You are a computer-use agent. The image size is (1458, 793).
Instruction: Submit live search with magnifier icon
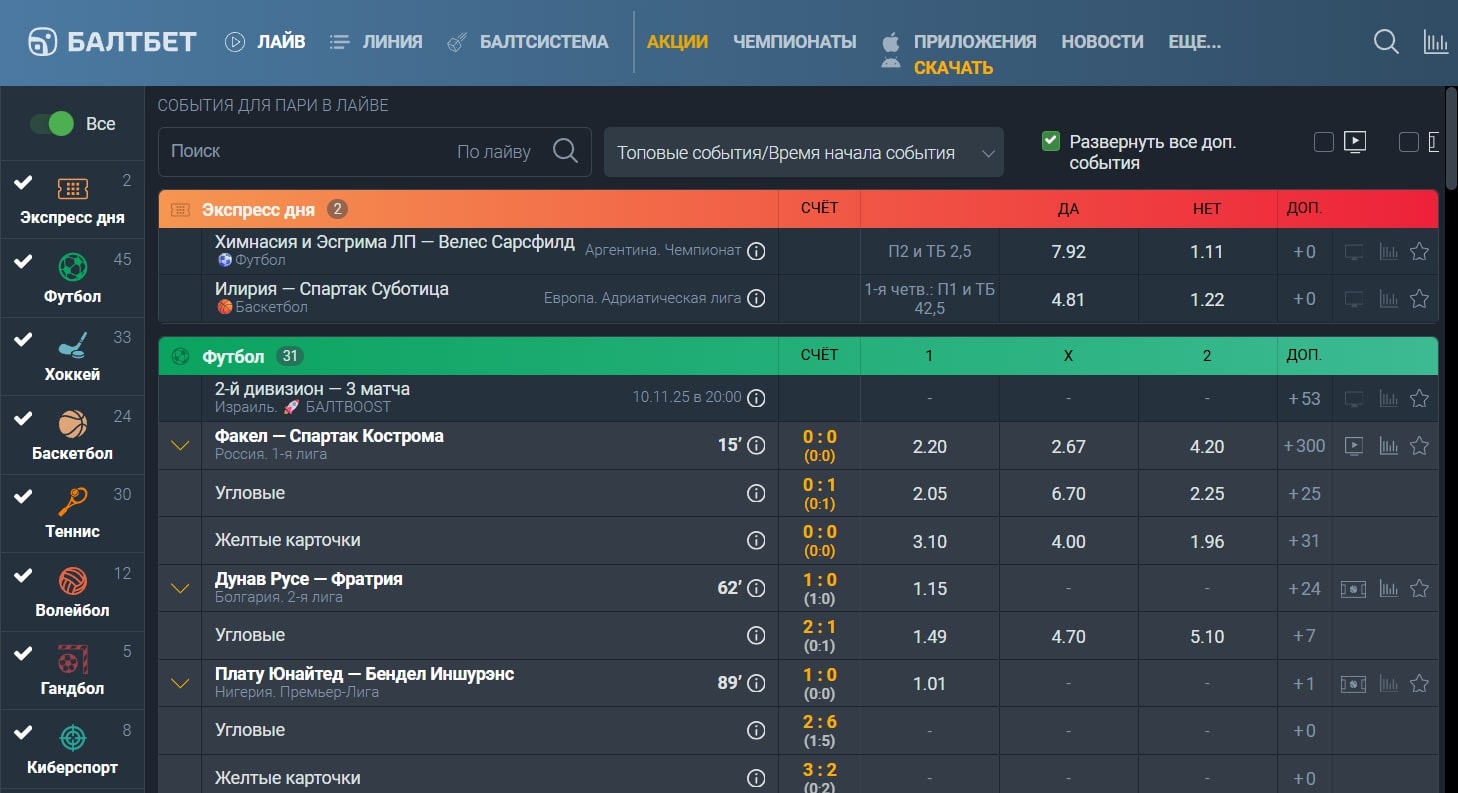(565, 152)
